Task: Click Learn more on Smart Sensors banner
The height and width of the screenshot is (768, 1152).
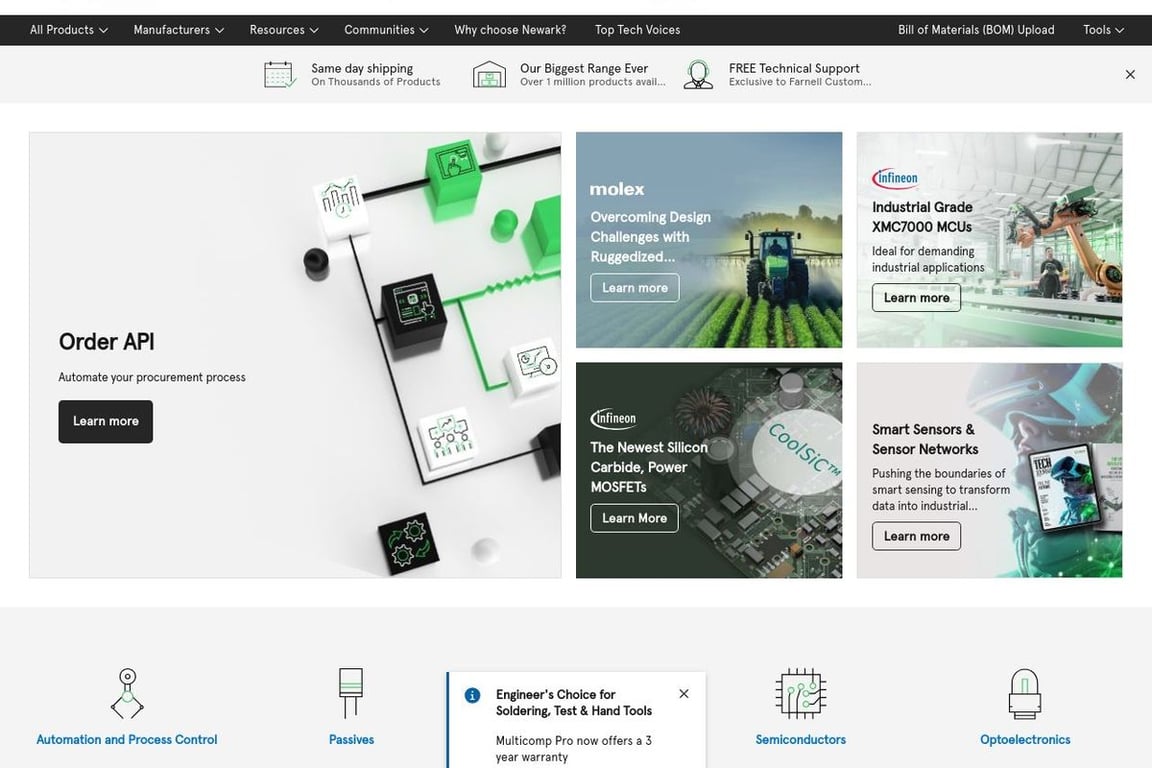Action: (916, 536)
